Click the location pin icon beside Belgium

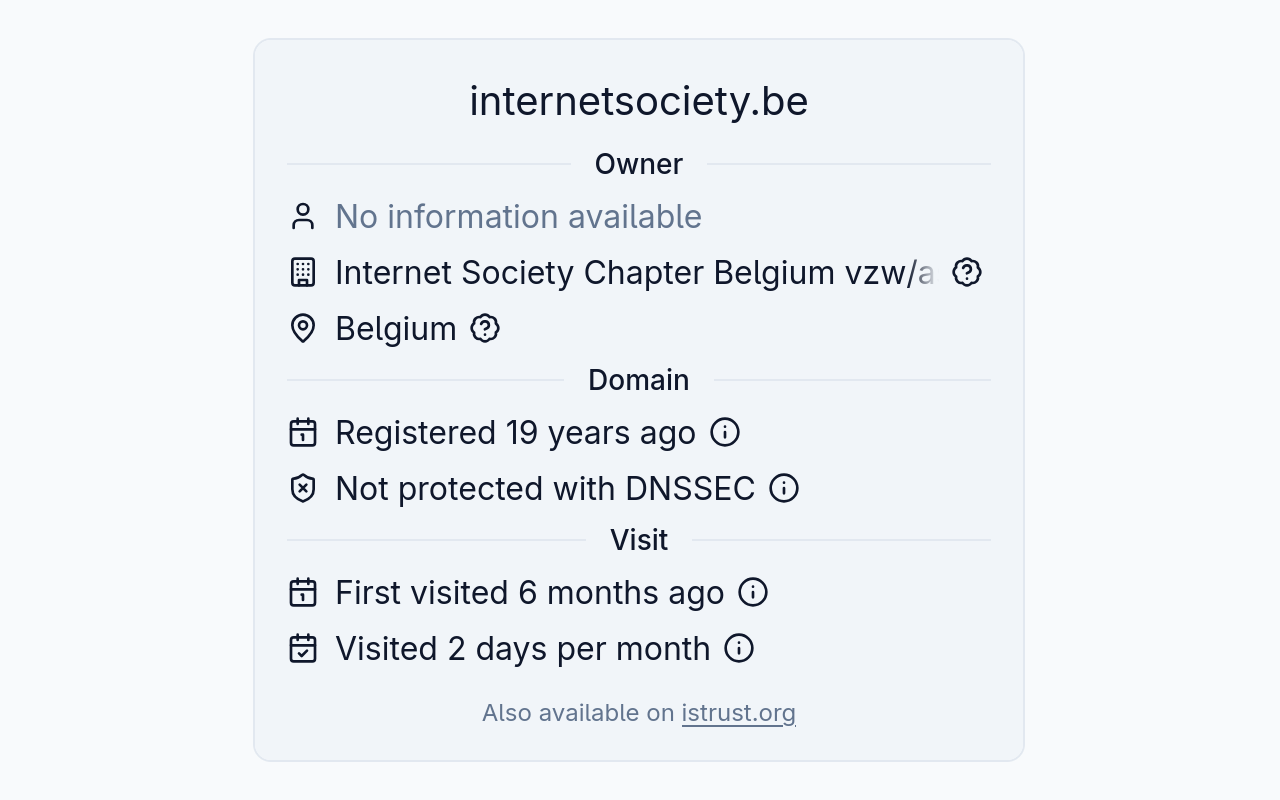[303, 329]
